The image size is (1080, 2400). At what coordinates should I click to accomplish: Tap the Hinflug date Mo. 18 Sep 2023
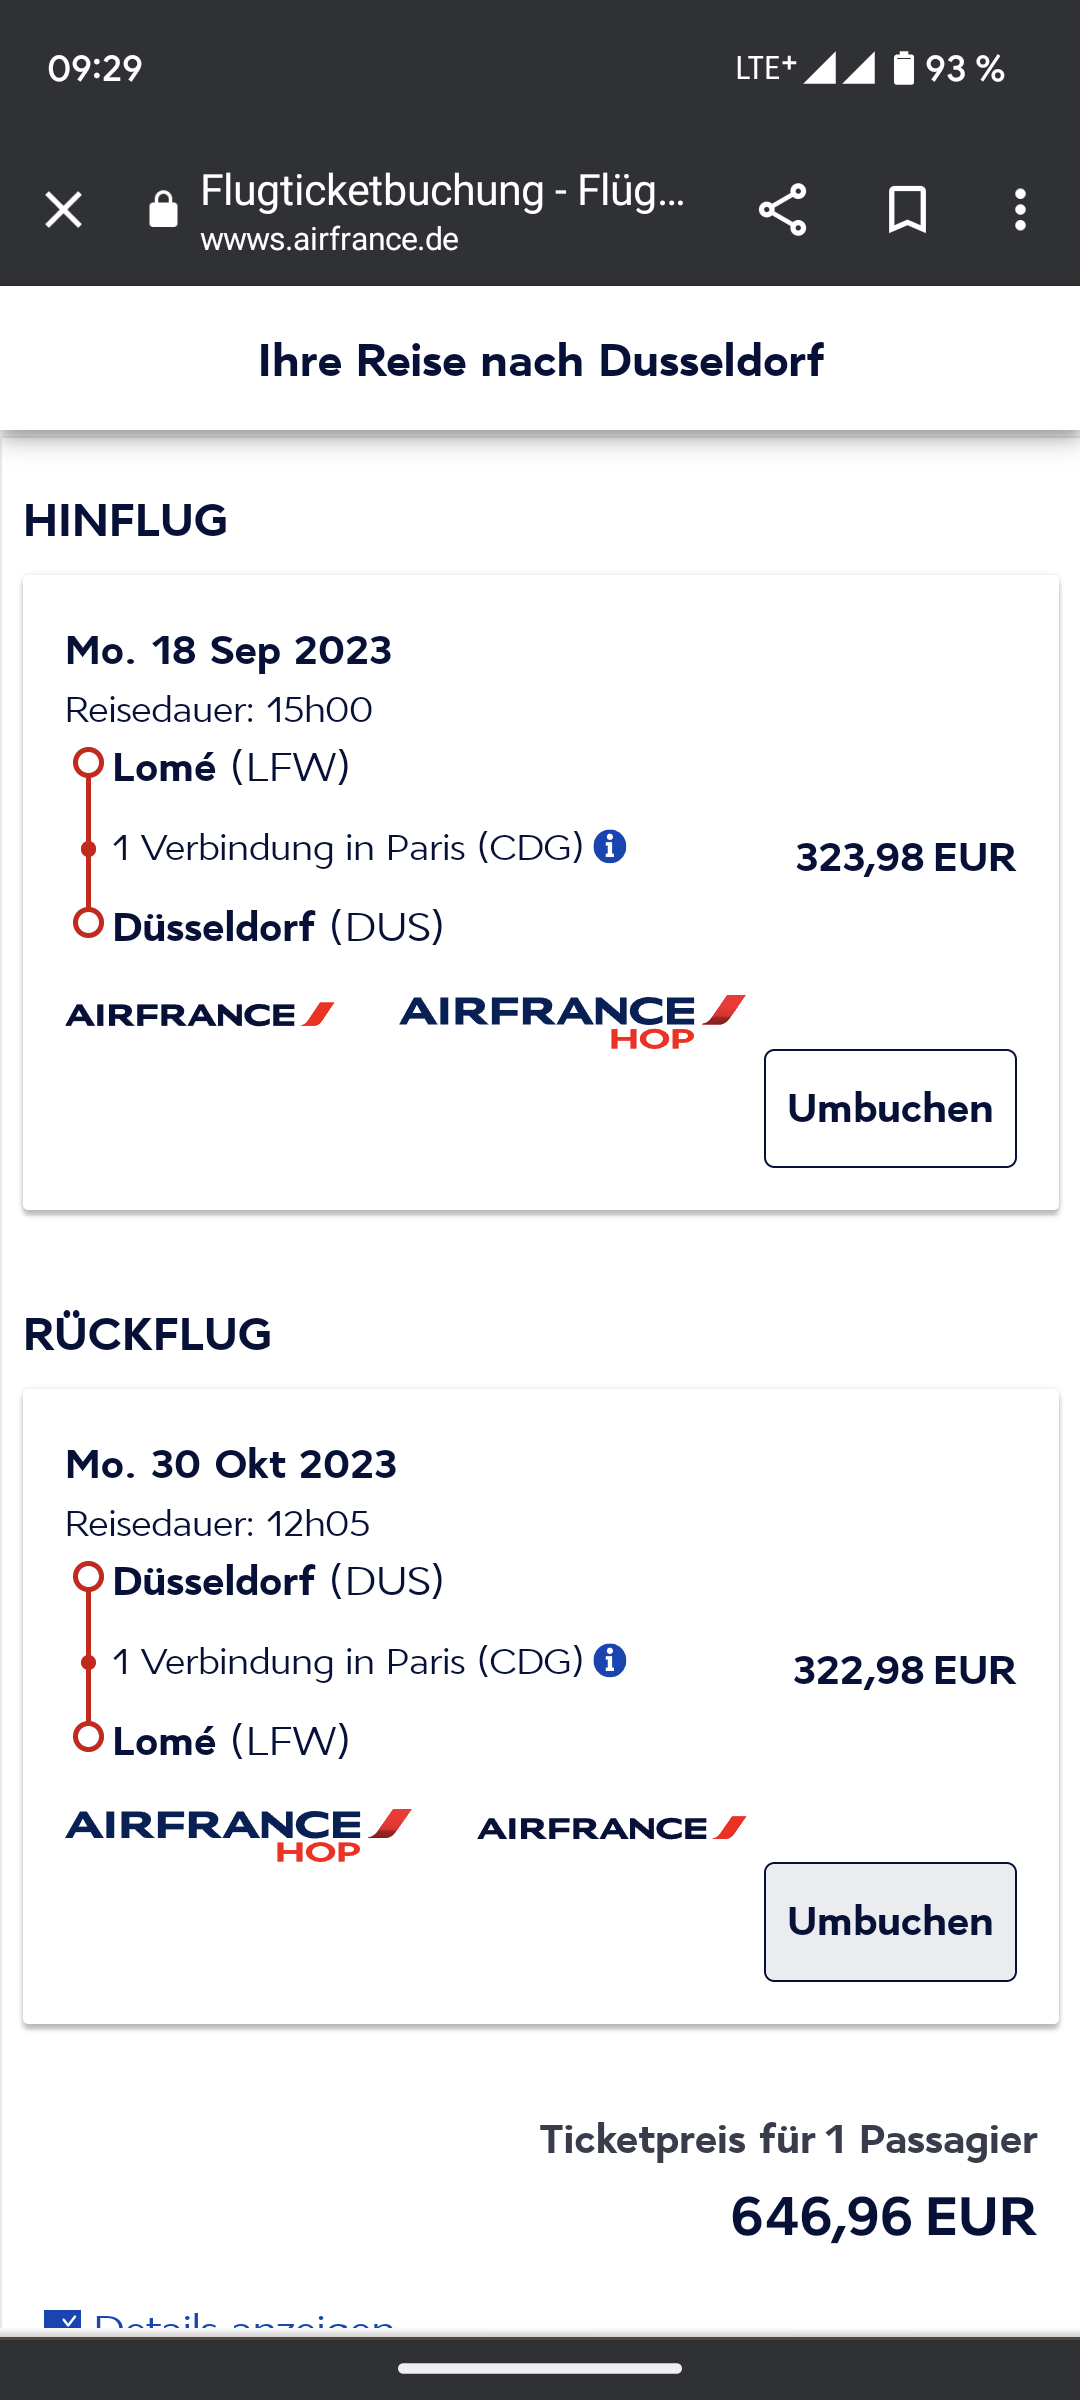[x=228, y=651]
